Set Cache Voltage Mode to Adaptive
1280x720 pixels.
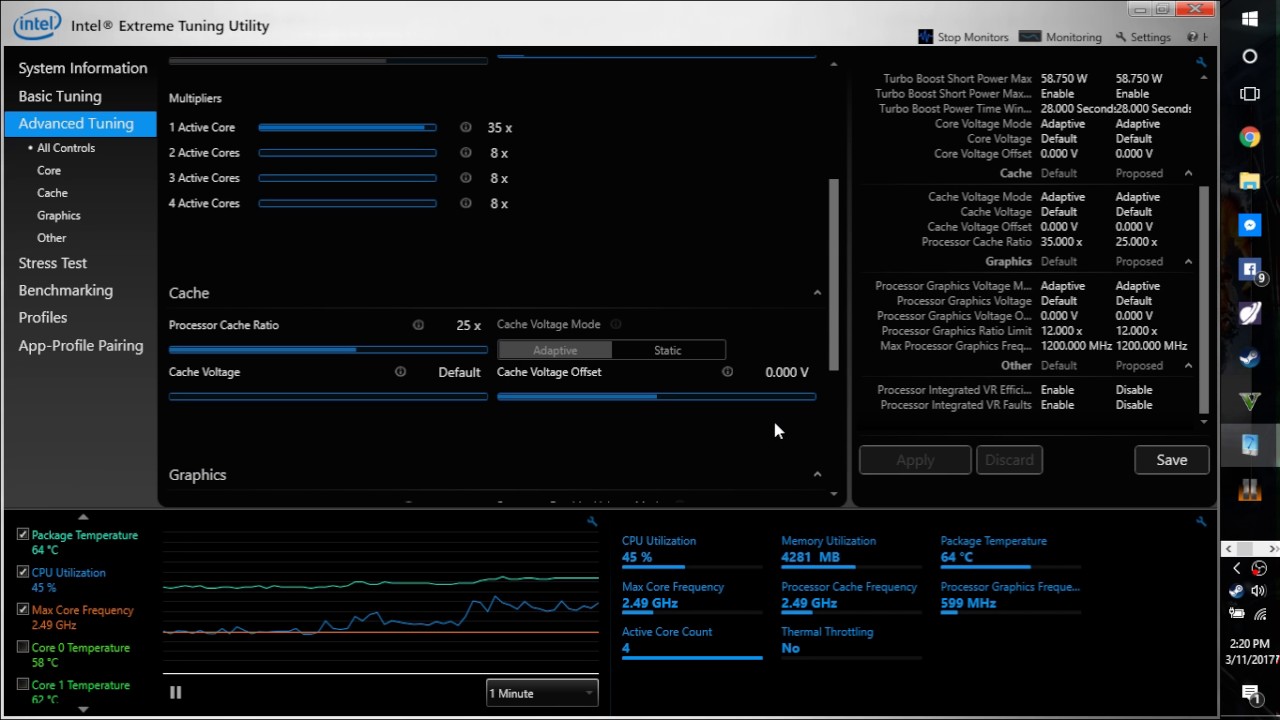(x=555, y=350)
